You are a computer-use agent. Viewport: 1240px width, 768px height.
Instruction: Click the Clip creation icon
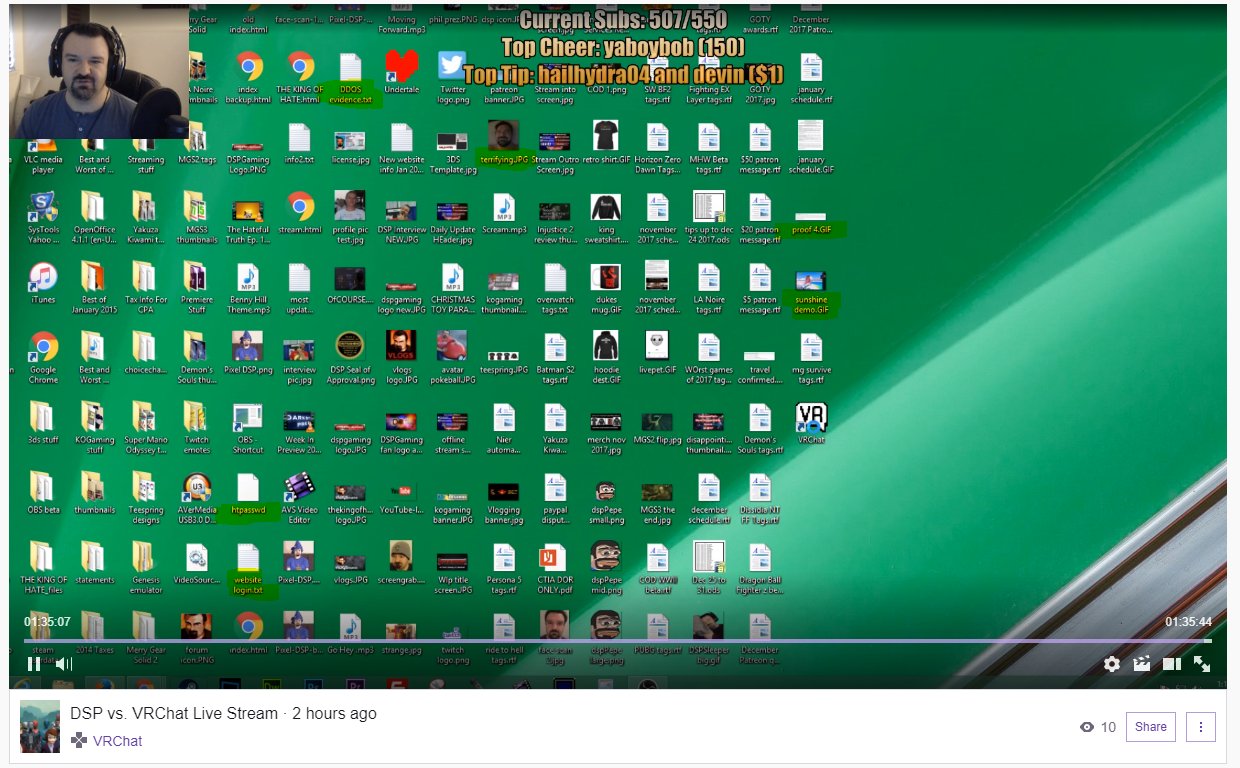coord(1142,664)
